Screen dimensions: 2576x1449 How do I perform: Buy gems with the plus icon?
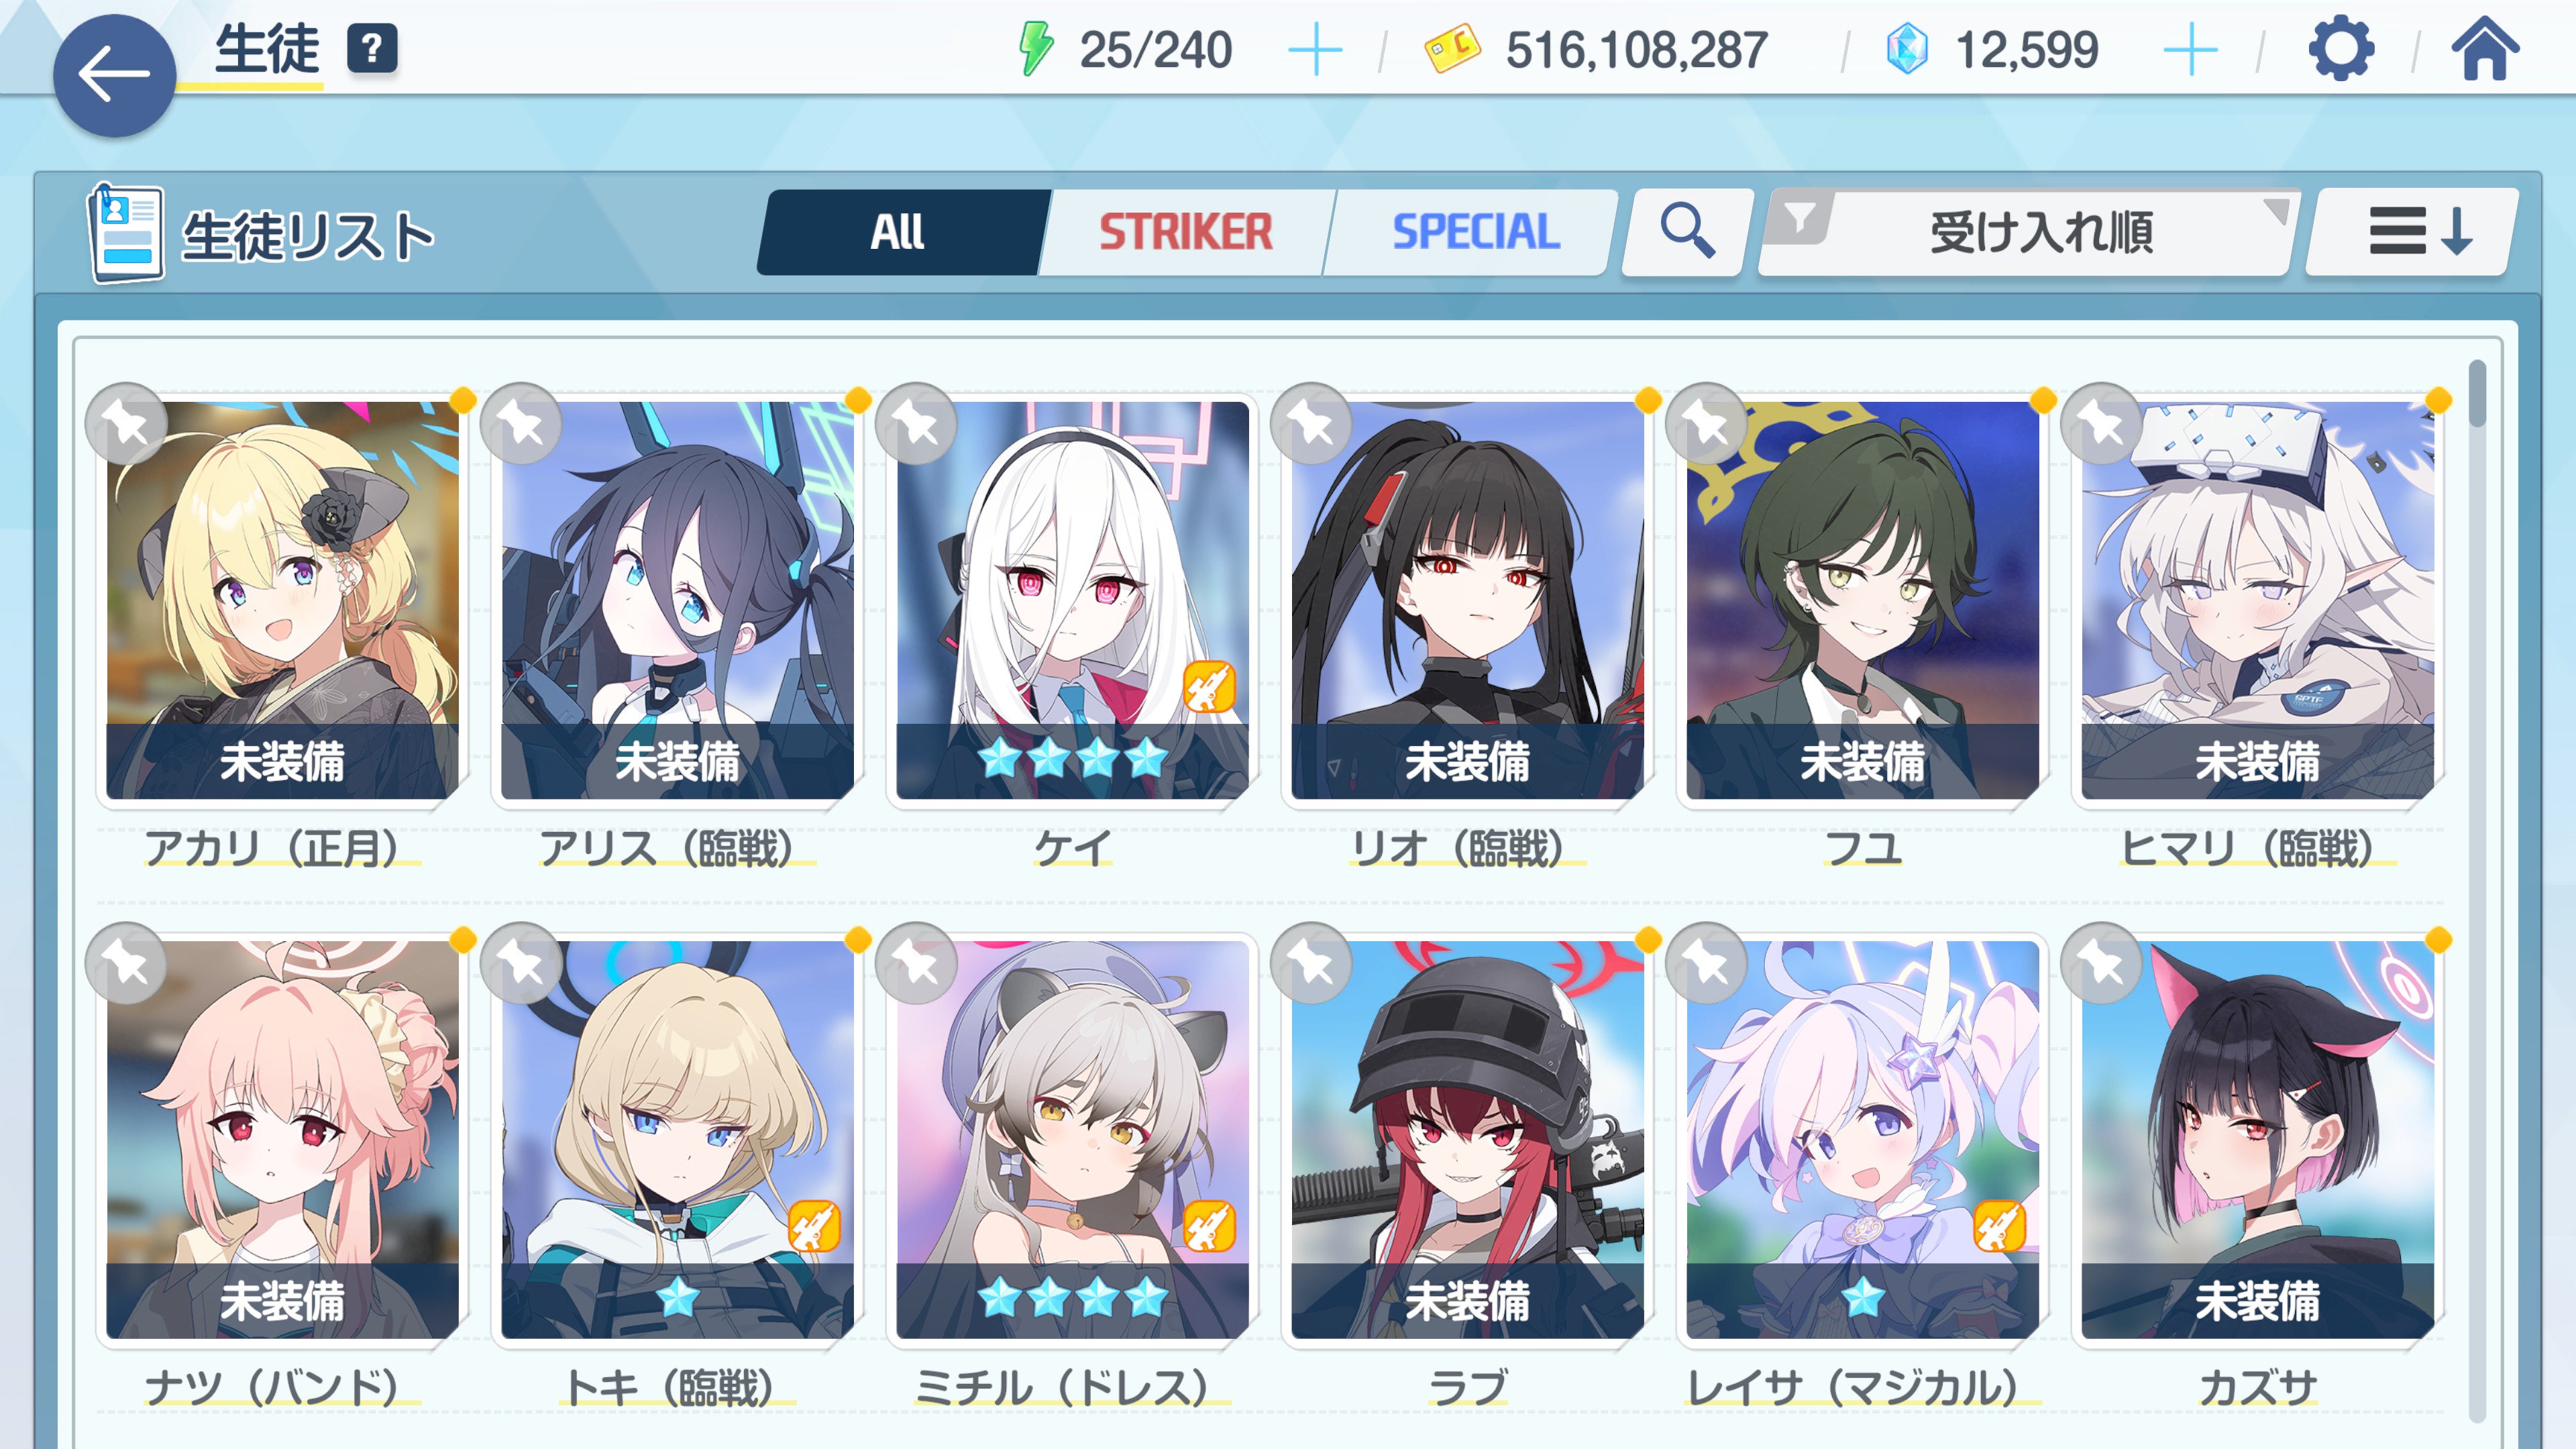(x=2190, y=50)
